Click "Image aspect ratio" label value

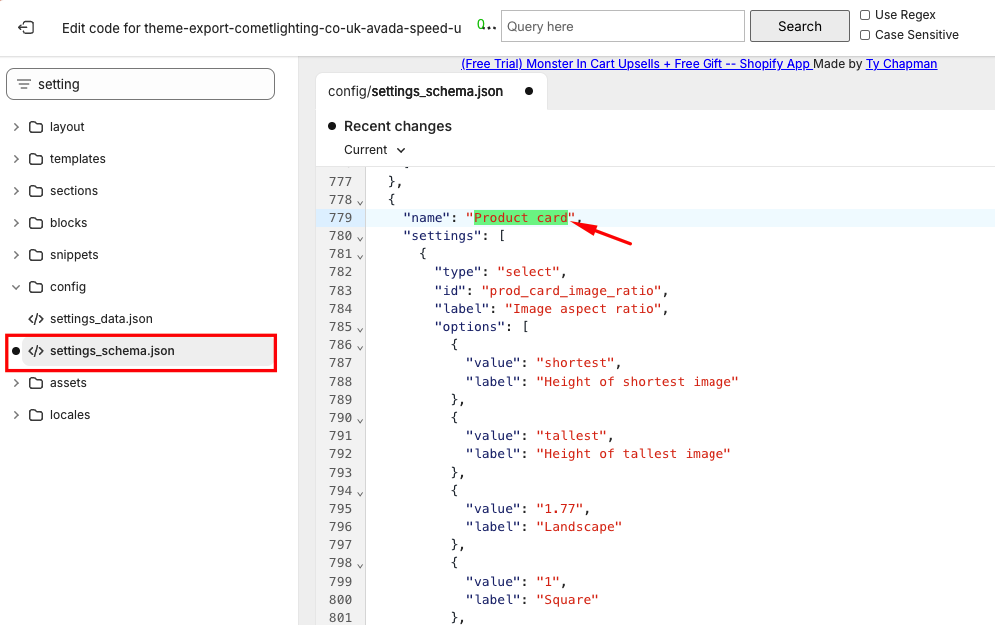coord(583,309)
